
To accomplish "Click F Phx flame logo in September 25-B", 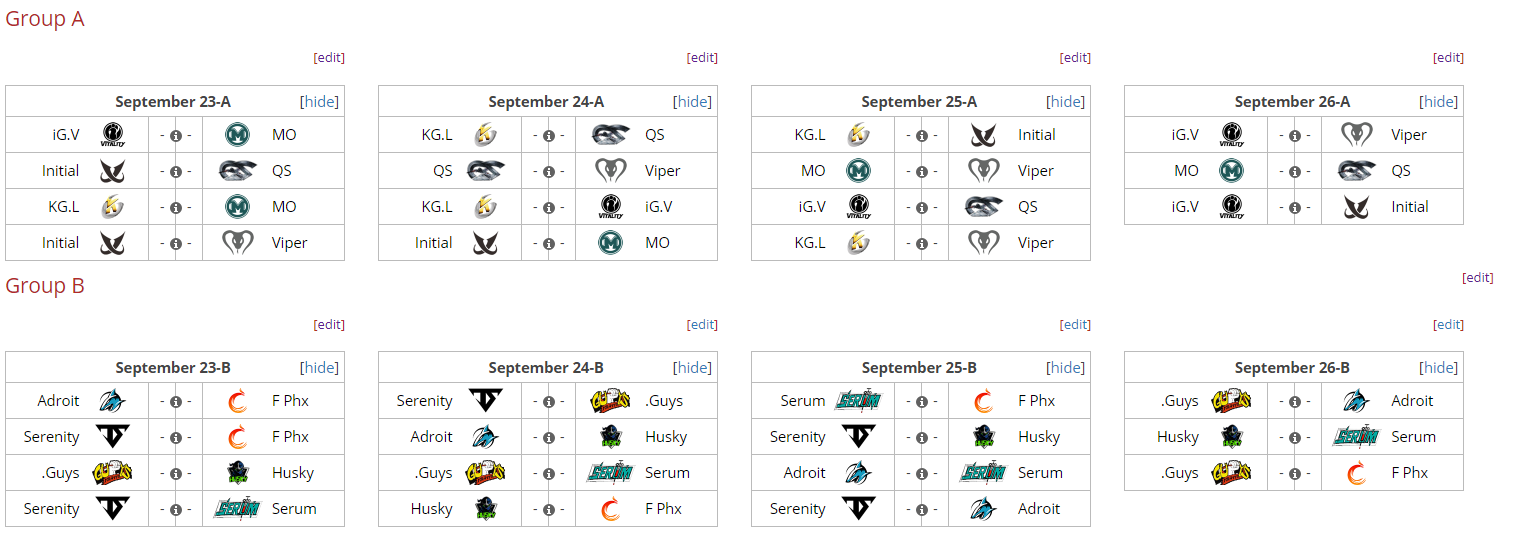I will point(983,401).
